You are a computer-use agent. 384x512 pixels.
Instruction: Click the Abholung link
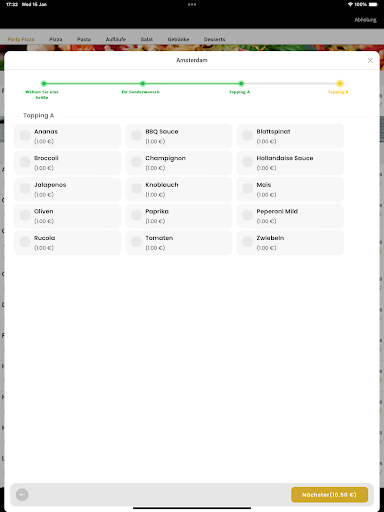tap(365, 20)
